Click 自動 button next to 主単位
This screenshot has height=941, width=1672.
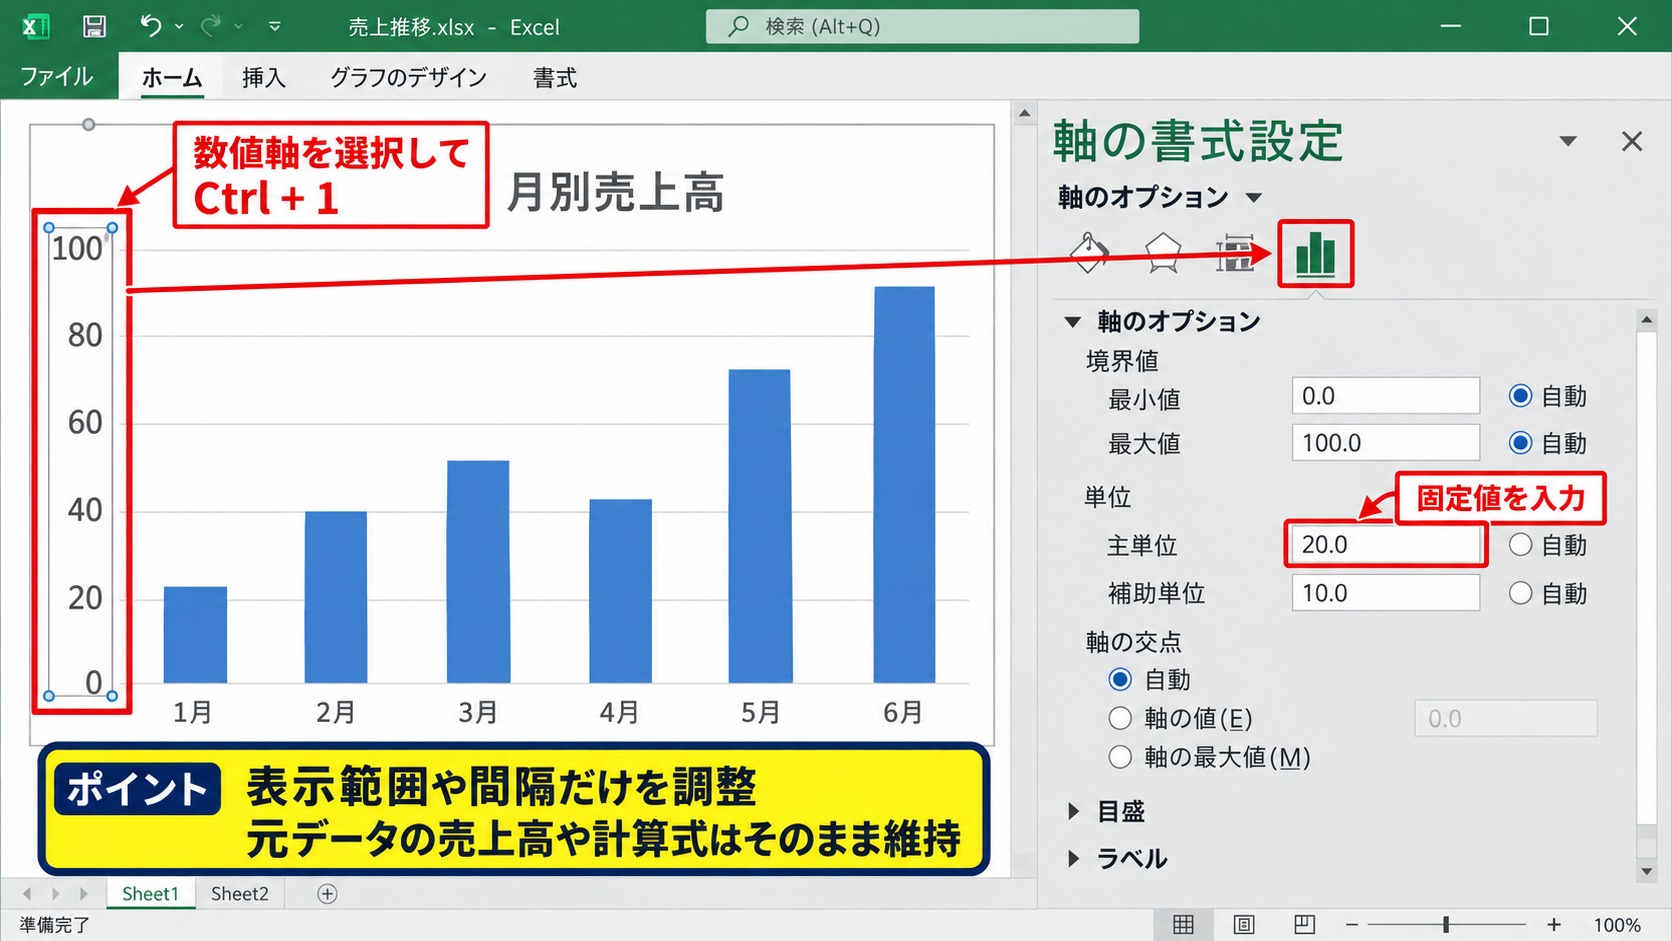tap(1520, 545)
